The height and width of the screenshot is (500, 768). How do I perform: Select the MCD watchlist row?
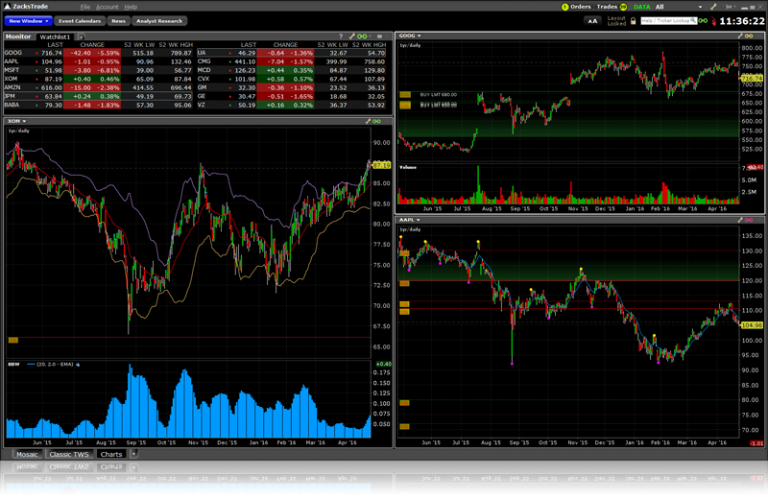(x=291, y=71)
